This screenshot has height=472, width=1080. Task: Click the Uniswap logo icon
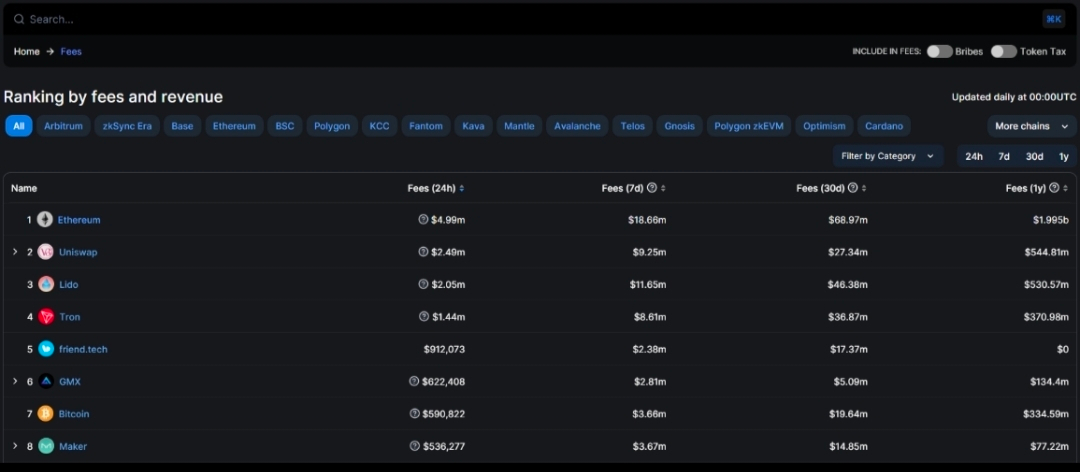tap(46, 252)
